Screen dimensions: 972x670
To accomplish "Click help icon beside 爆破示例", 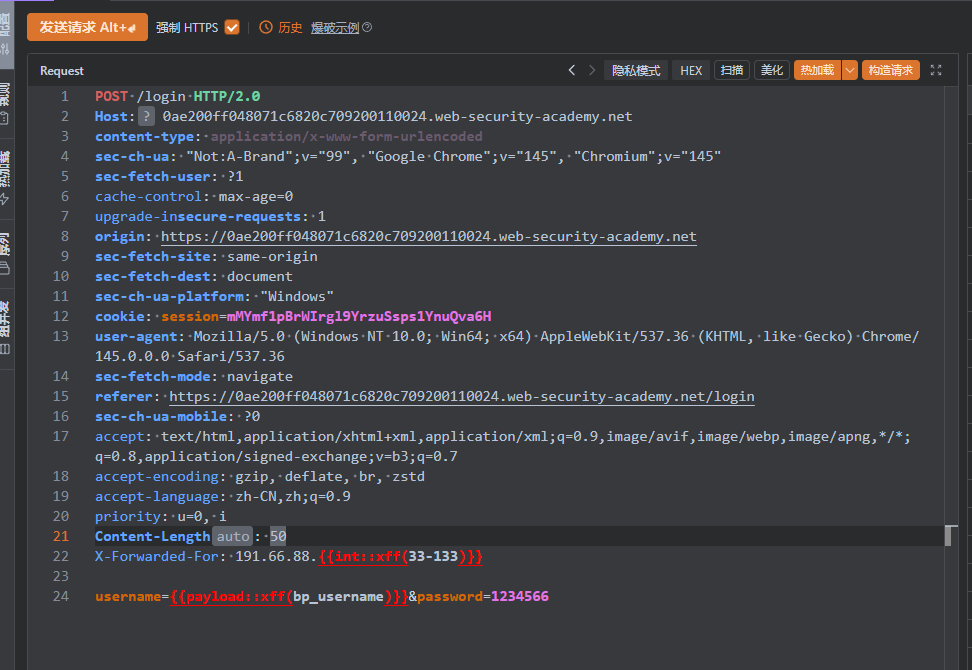I will pyautogui.click(x=367, y=28).
